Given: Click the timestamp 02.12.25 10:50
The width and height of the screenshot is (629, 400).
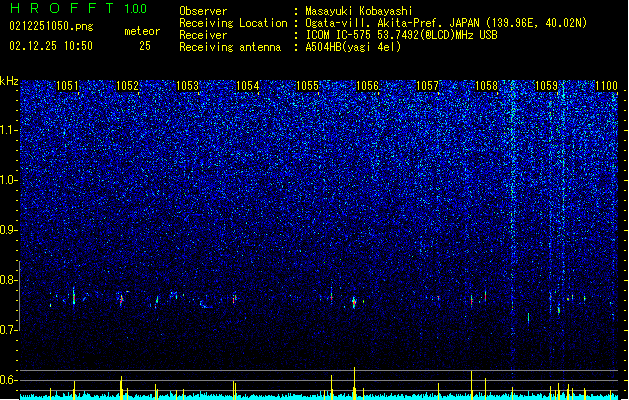Looking at the screenshot, I should click(51, 46).
